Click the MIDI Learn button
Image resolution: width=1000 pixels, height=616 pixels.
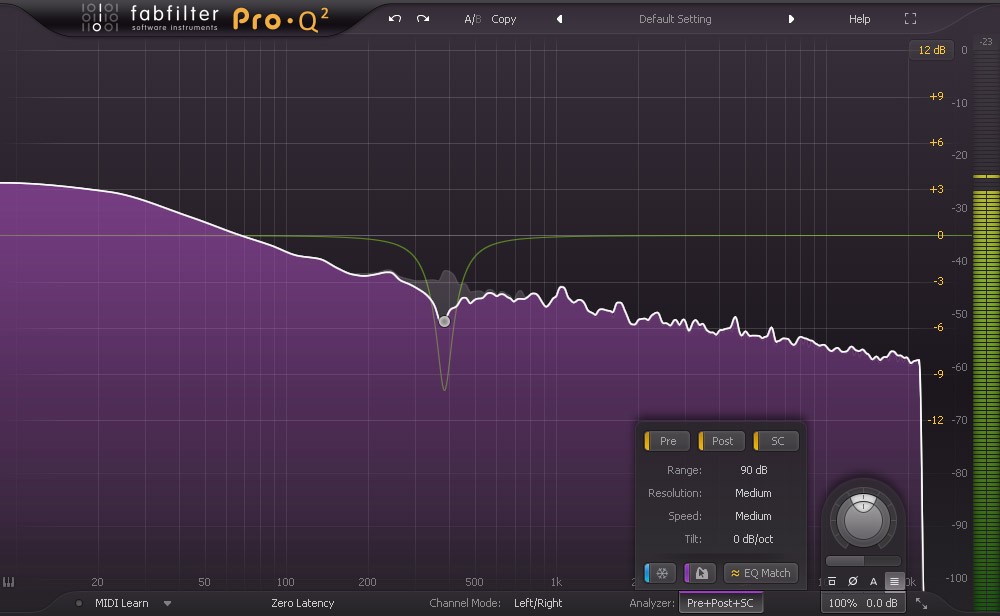(122, 603)
